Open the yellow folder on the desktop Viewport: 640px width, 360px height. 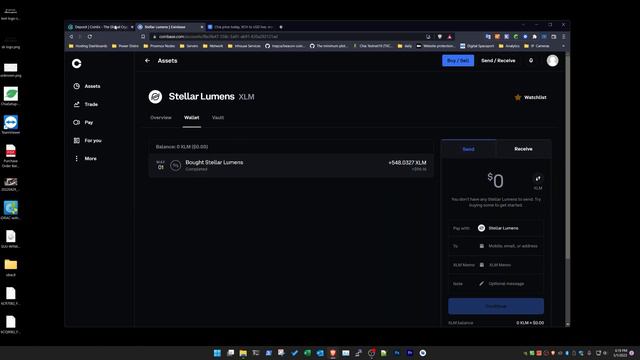point(11,267)
